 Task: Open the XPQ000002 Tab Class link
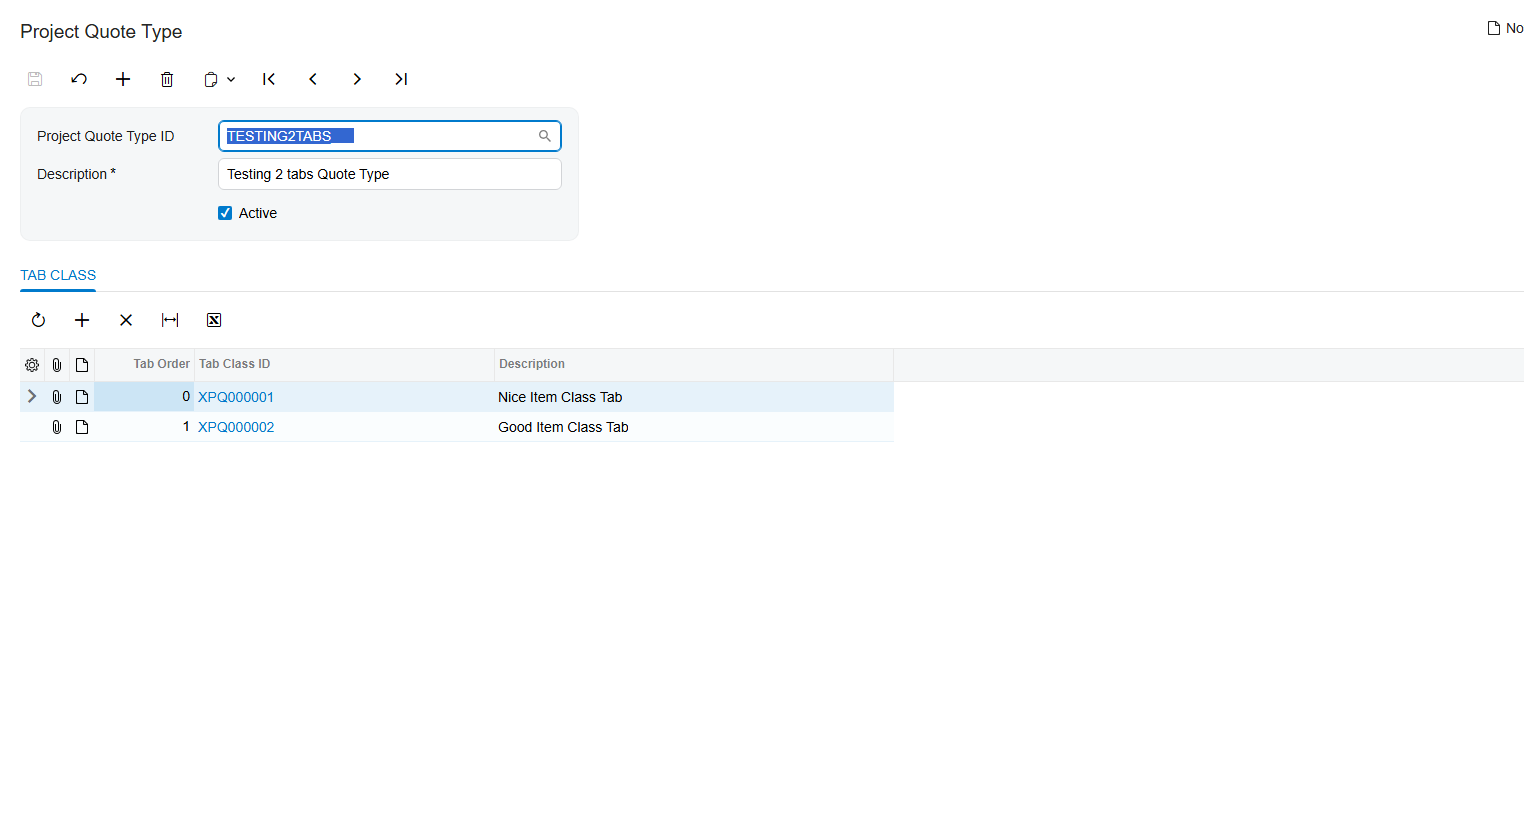pos(236,427)
